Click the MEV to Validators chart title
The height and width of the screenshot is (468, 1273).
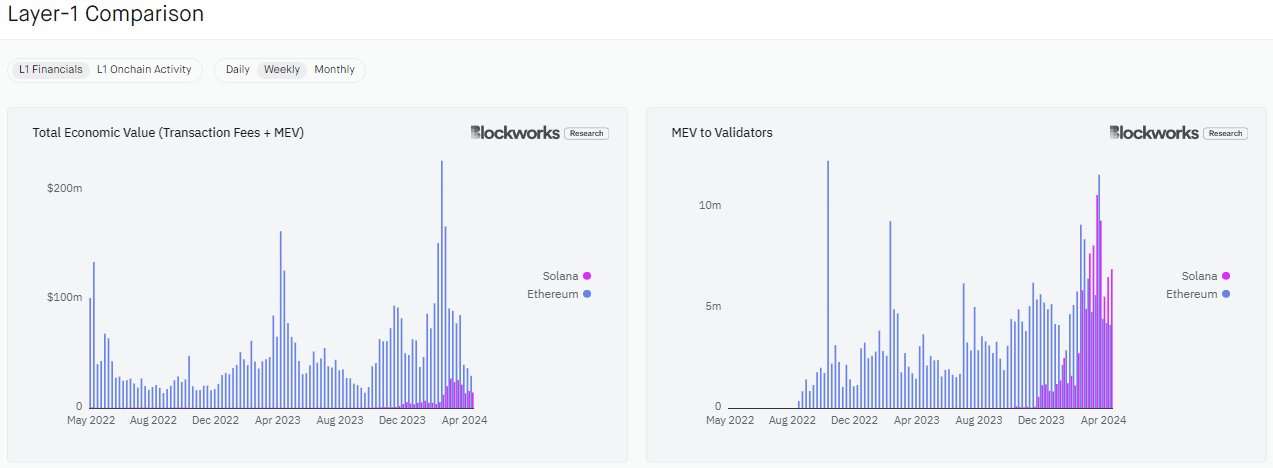point(722,133)
